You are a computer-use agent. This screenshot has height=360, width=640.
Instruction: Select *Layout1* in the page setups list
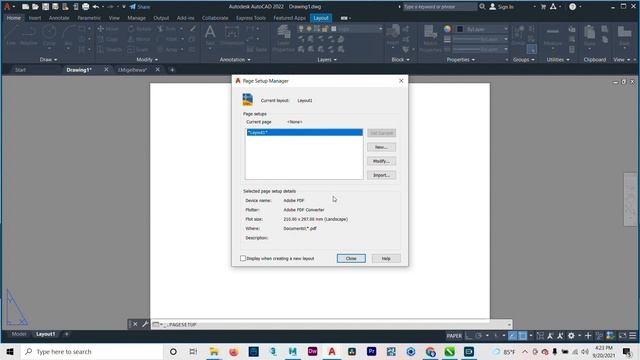point(304,132)
